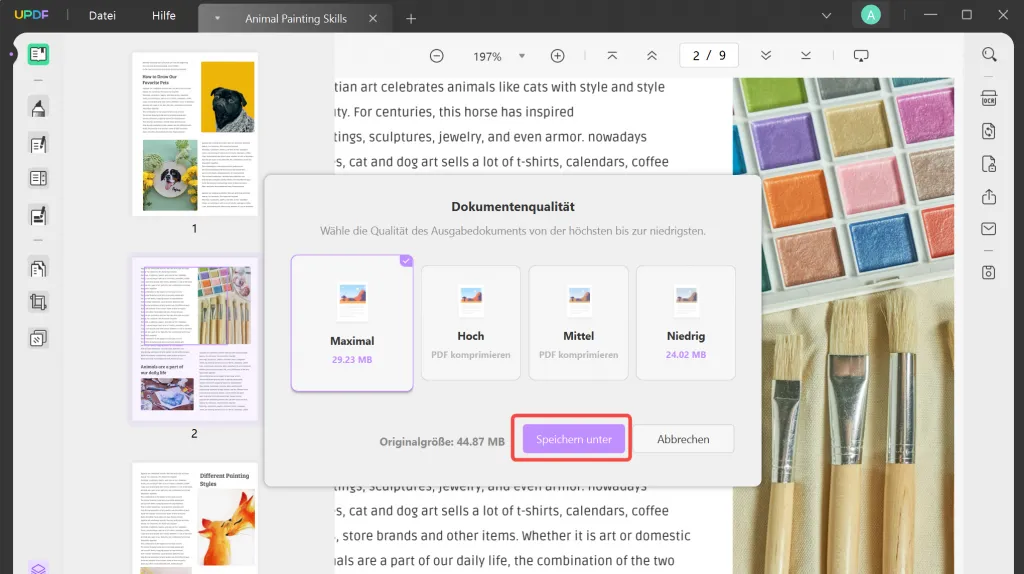This screenshot has height=574, width=1024.
Task: Zoom out with the minus button
Action: tap(437, 56)
